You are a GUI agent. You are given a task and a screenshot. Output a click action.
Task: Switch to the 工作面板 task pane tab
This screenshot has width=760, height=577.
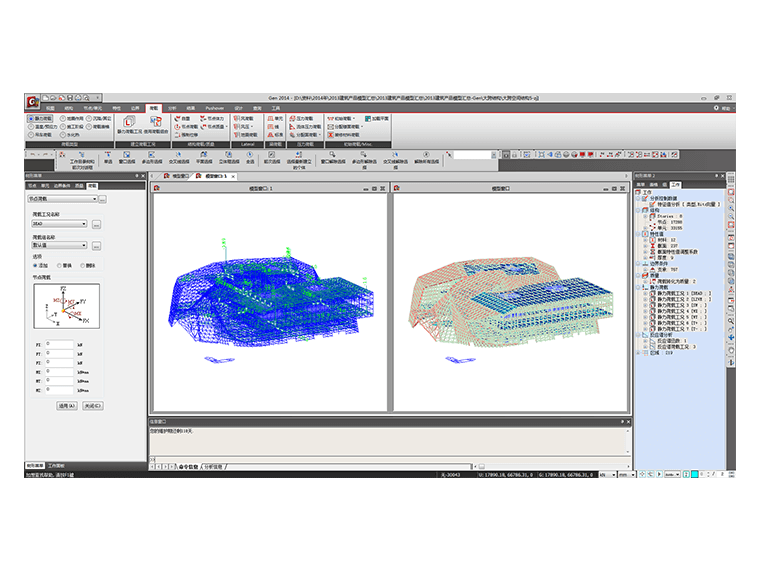click(x=56, y=465)
